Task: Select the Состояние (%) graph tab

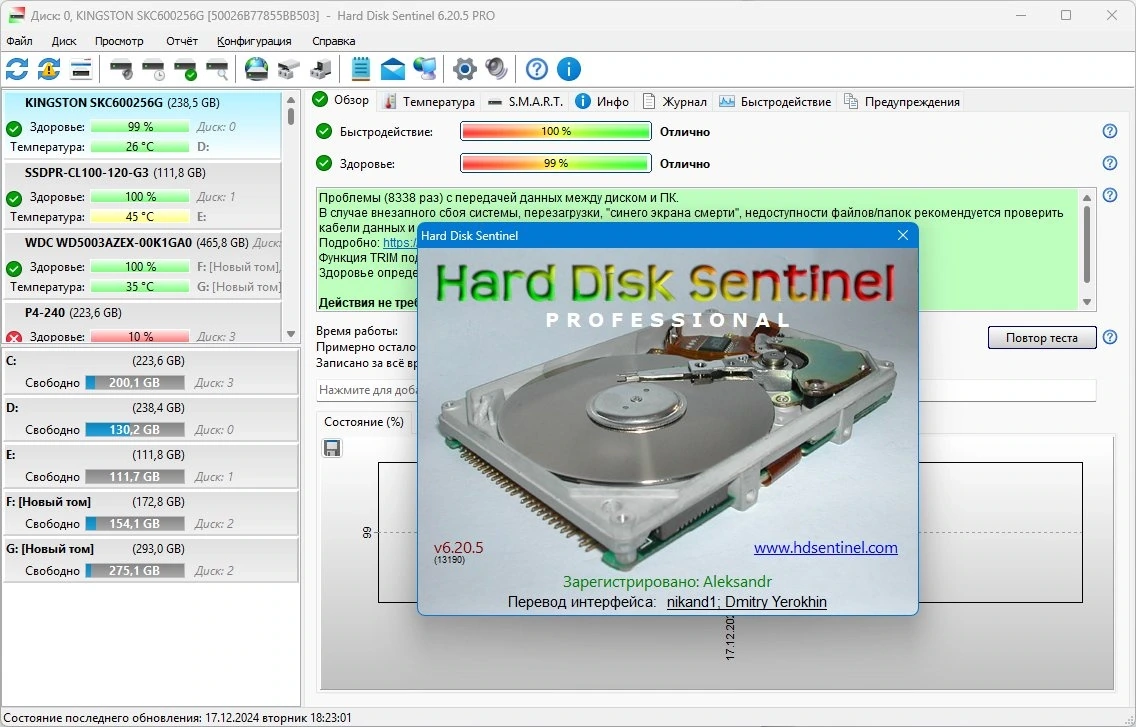Action: [364, 422]
